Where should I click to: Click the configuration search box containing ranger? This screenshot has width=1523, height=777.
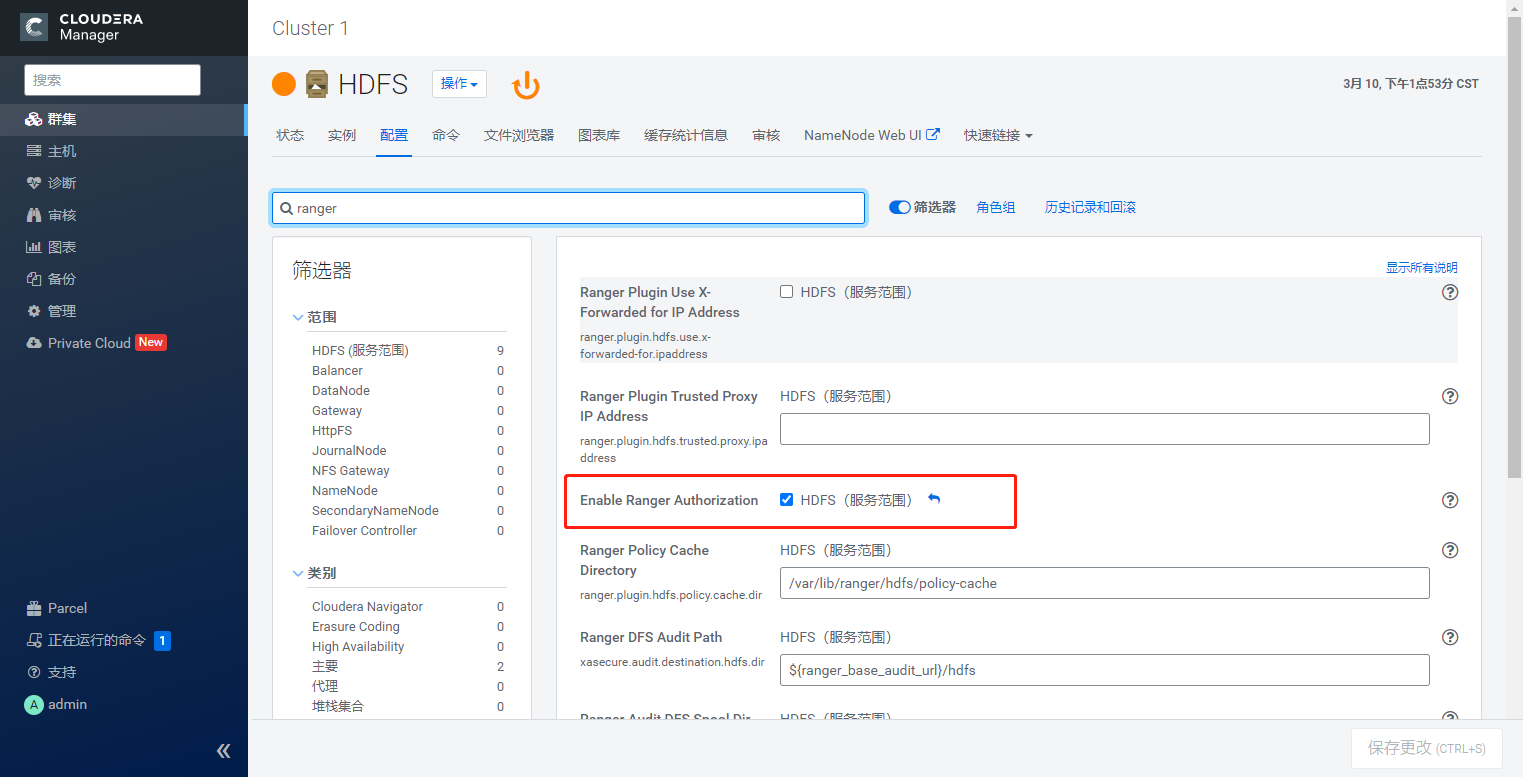click(x=568, y=208)
